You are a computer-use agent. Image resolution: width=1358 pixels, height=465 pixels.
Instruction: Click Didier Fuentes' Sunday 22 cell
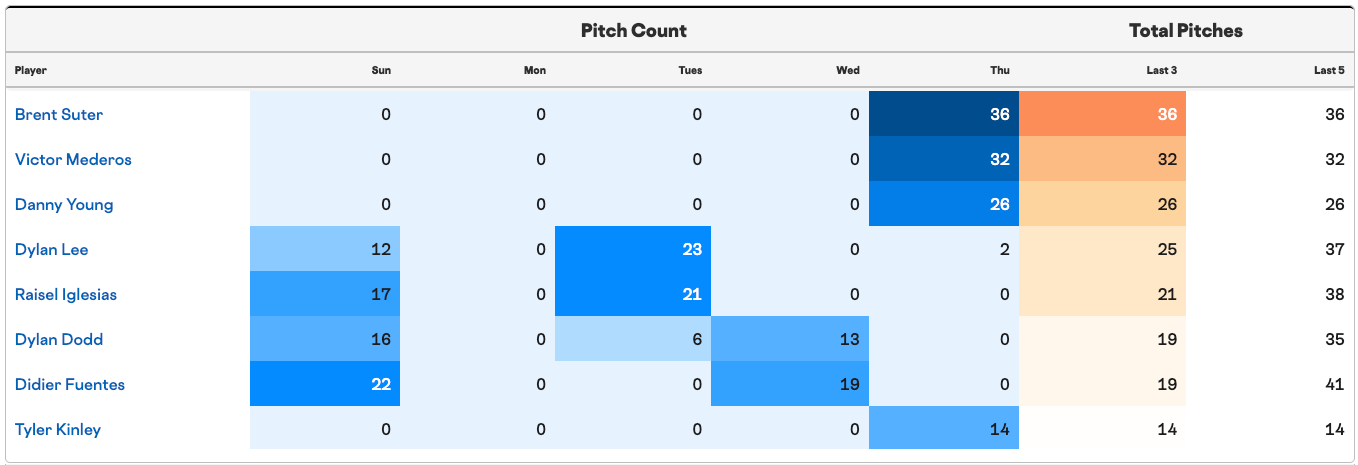coord(325,384)
